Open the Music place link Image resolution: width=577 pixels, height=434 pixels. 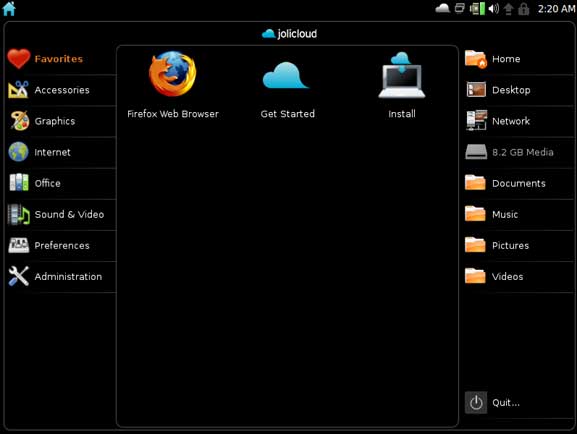[505, 215]
